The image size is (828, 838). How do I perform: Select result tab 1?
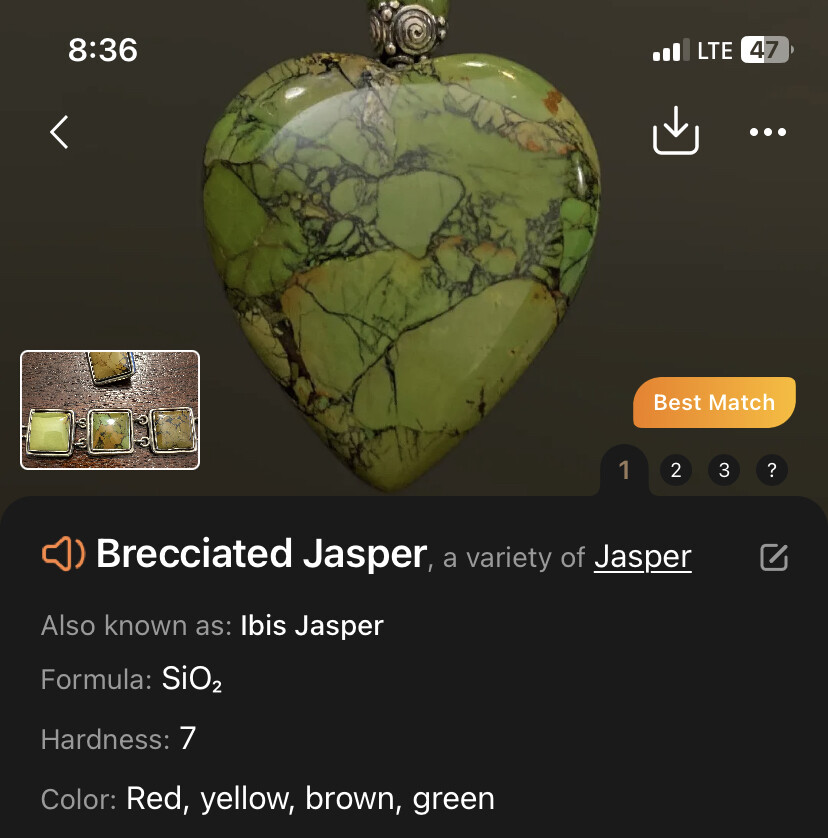click(x=624, y=470)
